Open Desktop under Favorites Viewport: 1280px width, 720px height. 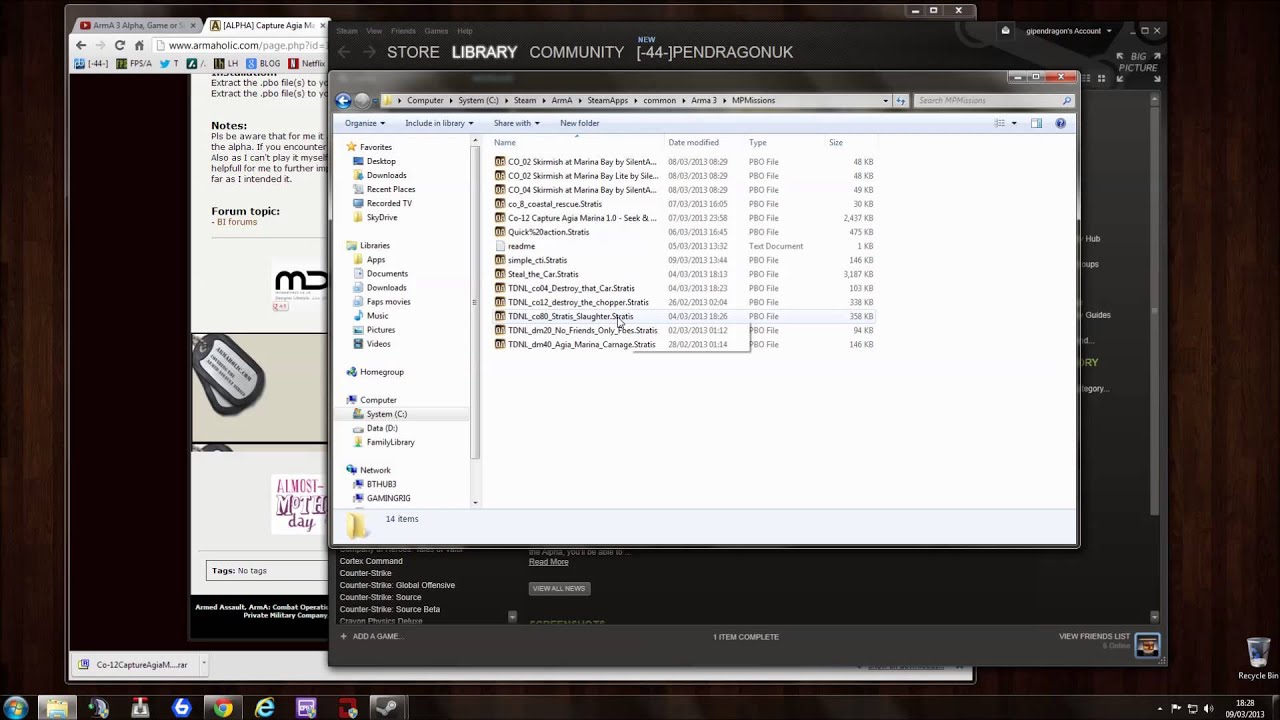(381, 161)
